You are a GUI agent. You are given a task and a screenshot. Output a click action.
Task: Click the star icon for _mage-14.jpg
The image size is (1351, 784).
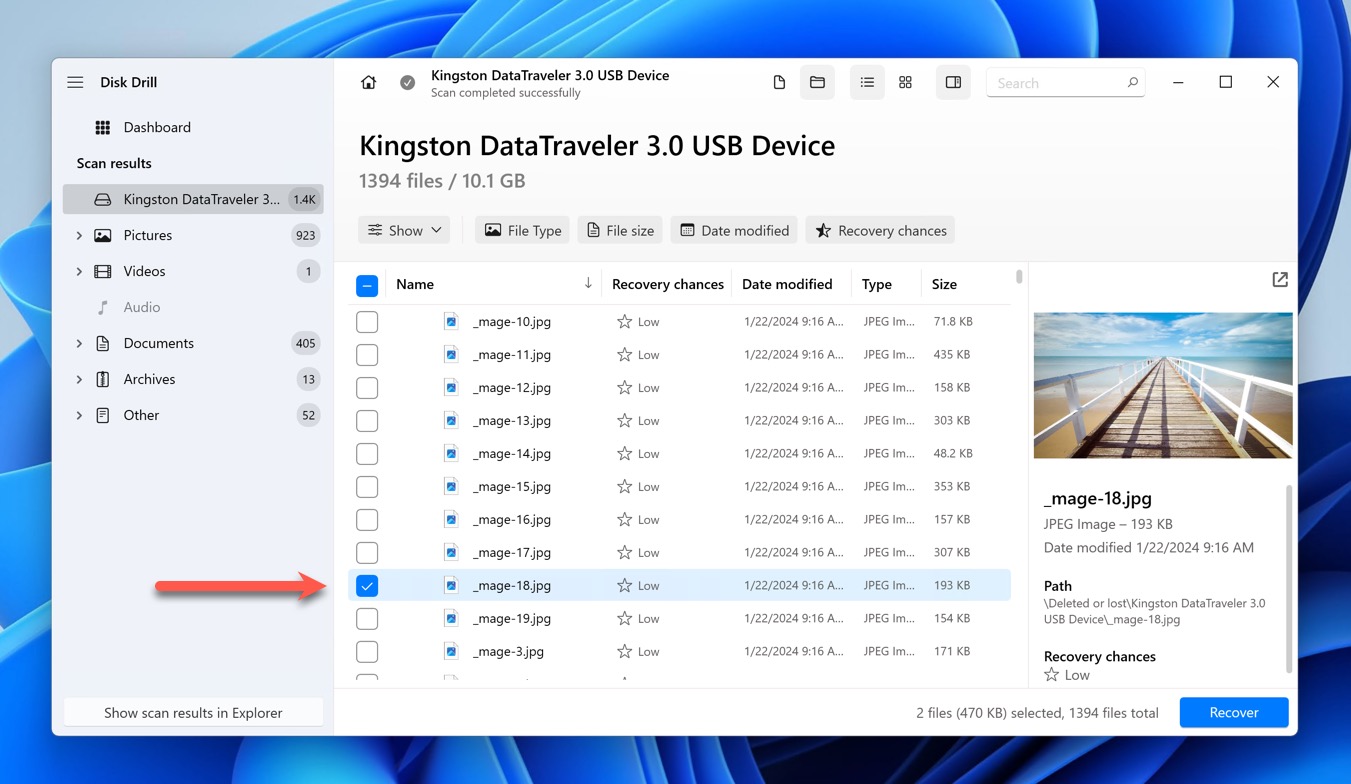pyautogui.click(x=624, y=454)
